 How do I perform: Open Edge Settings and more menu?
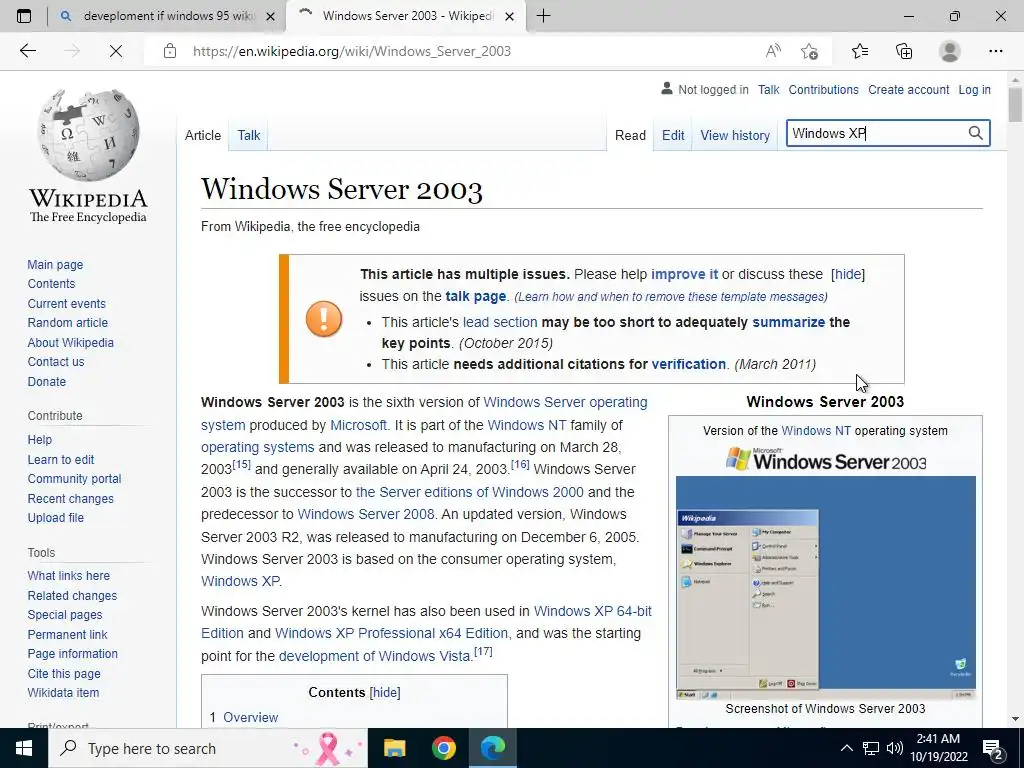(x=995, y=51)
